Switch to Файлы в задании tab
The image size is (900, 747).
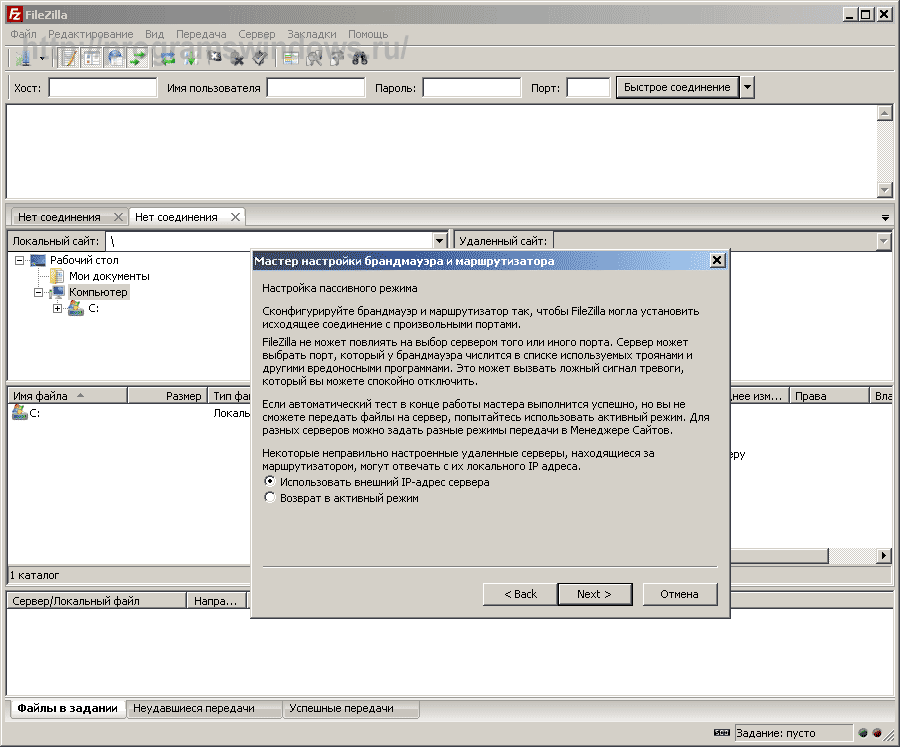pos(67,709)
